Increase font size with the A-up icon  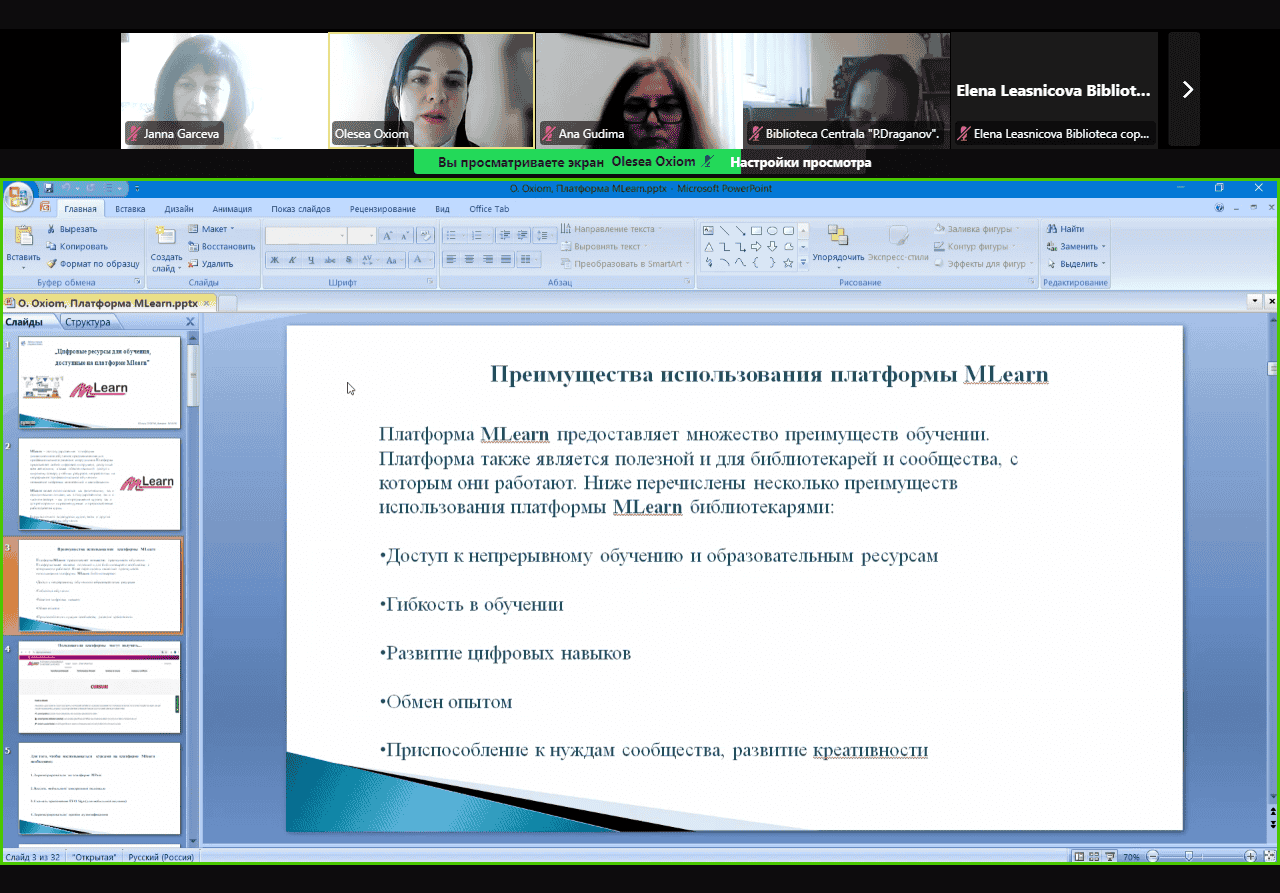[x=388, y=236]
